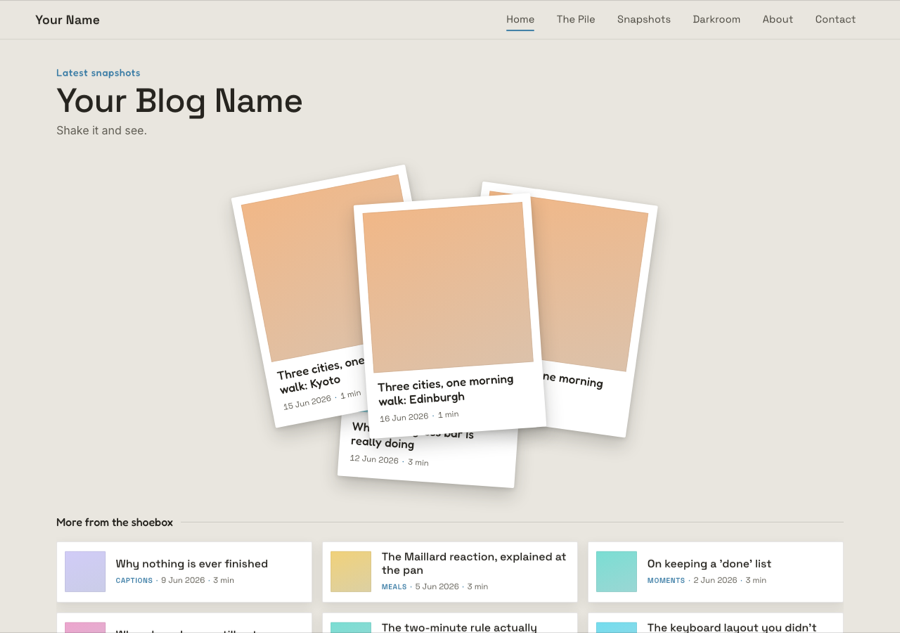
Task: Click the '9 Jun 2026 · 3 min' post date
Action: [x=197, y=580]
